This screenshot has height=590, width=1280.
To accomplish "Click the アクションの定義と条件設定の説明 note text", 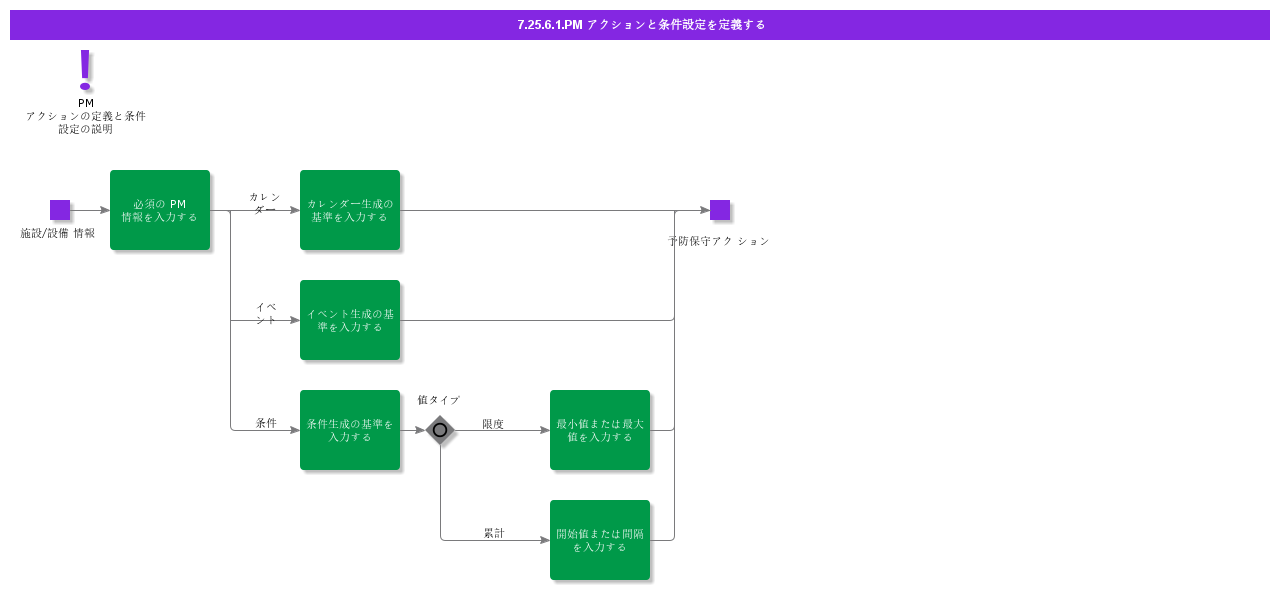I will coord(86,122).
